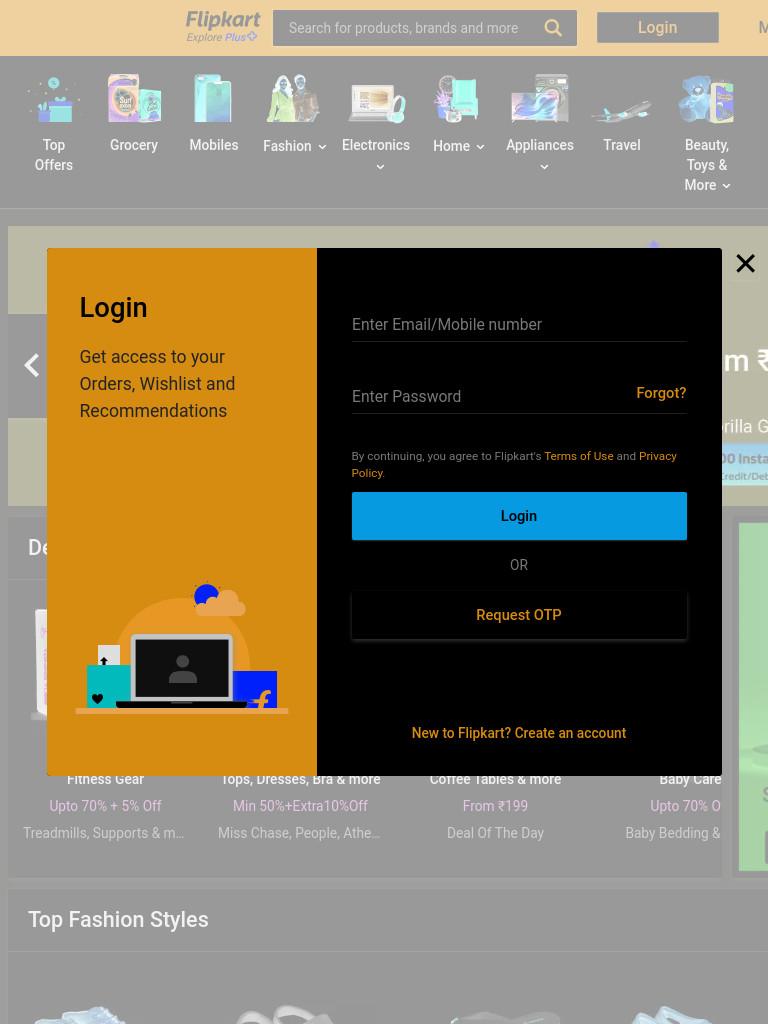Screen dimensions: 768x1024
Task: Select the Beauty, Toys & More teddy icon
Action: click(x=706, y=99)
